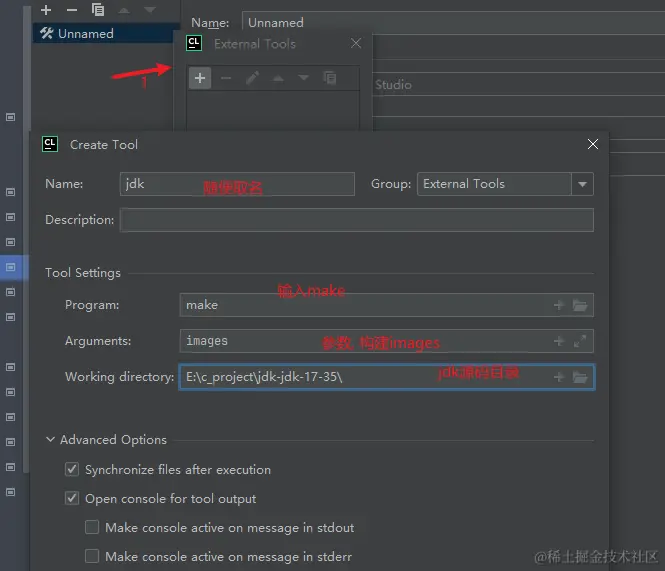Viewport: 665px width, 571px height.
Task: Click the Arguments field containing images
Action: [386, 341]
